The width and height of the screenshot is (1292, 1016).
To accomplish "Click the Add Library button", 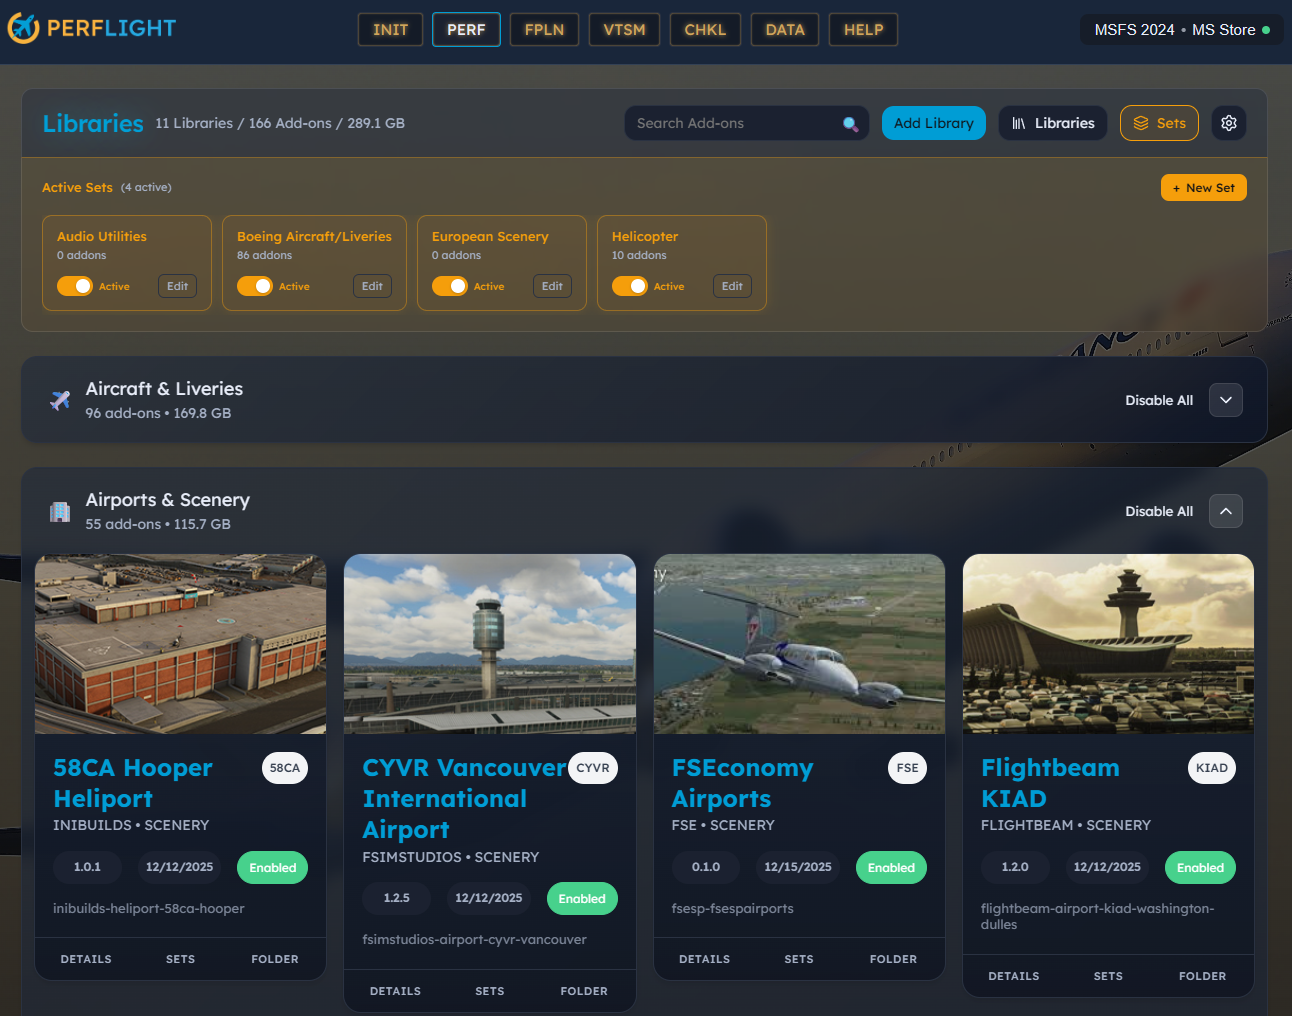I will (933, 123).
